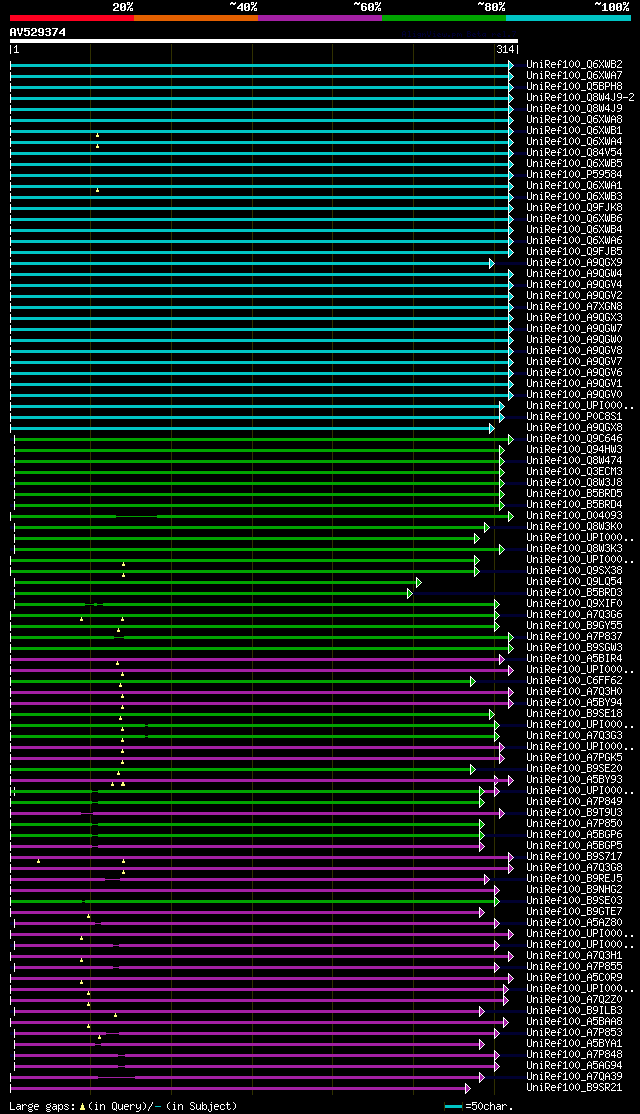
Task: Select the UniRef100_A5C0R9 label
Action: point(574,978)
